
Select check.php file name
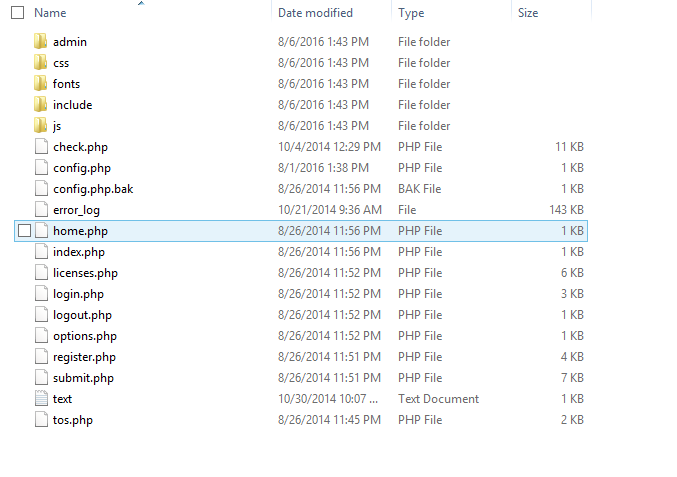coord(80,147)
